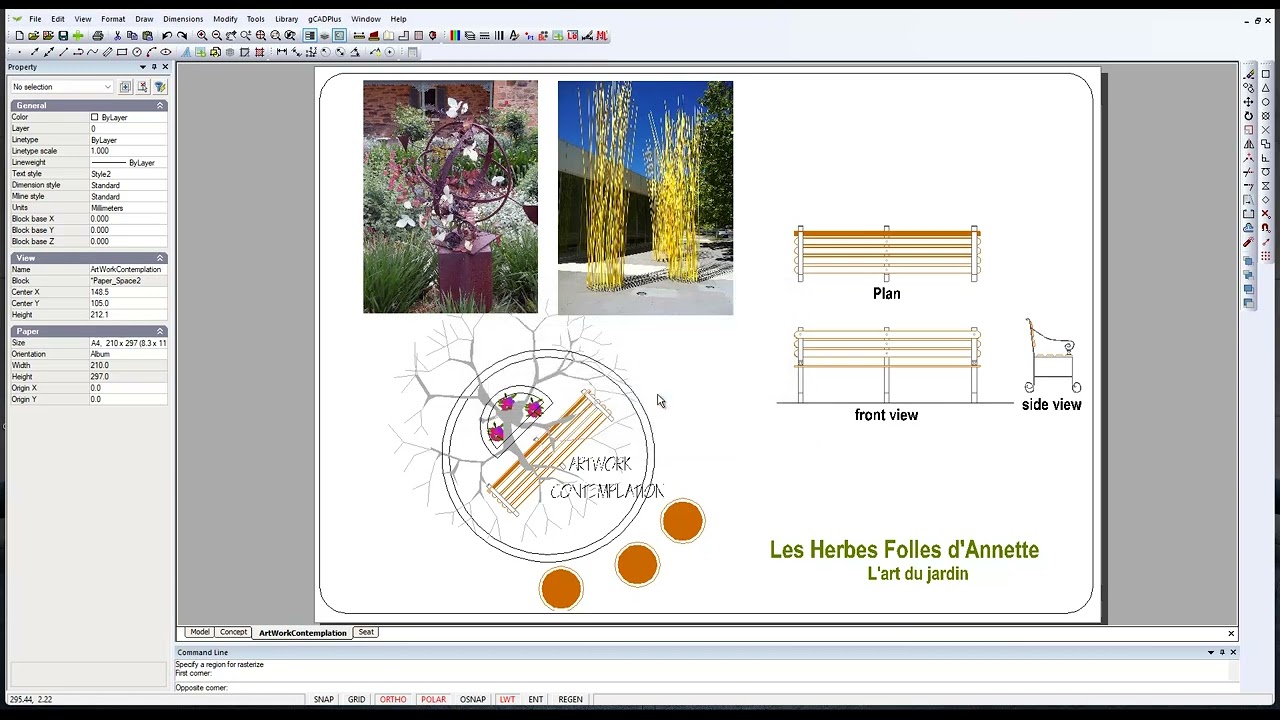
Task: Click the Opposite corner command input line
Action: (x=705, y=687)
